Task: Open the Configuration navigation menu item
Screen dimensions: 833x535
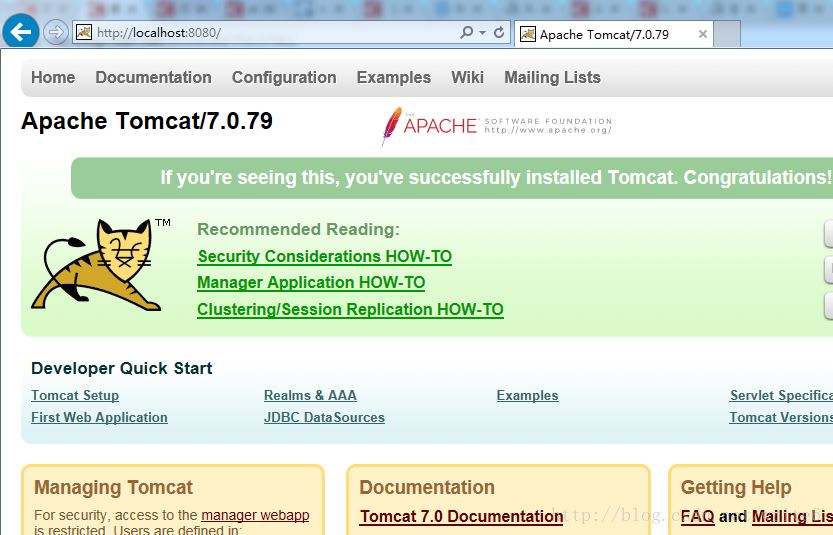Action: pos(284,77)
